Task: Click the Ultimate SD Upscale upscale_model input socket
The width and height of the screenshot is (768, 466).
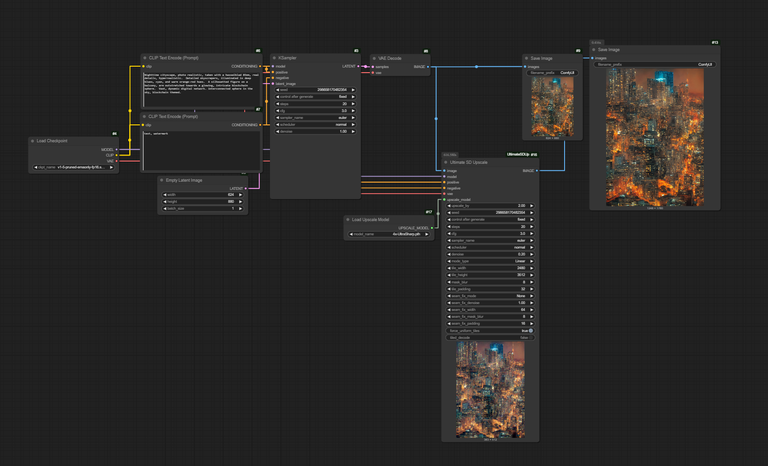Action: (x=444, y=200)
